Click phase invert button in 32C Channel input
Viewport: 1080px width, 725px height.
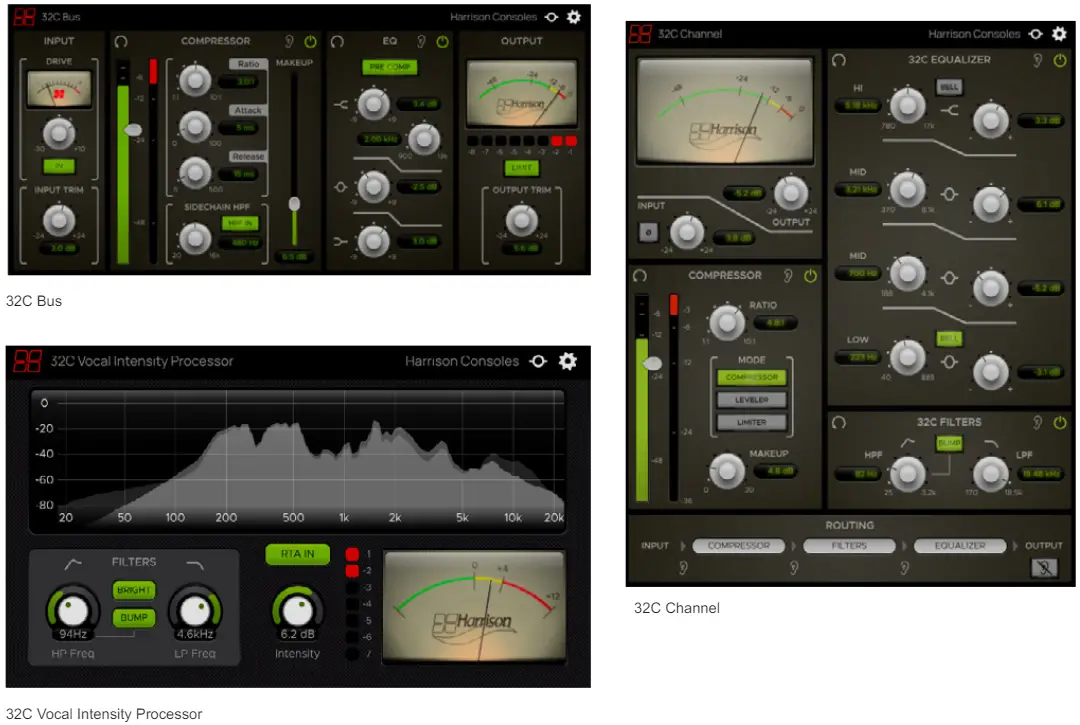647,233
